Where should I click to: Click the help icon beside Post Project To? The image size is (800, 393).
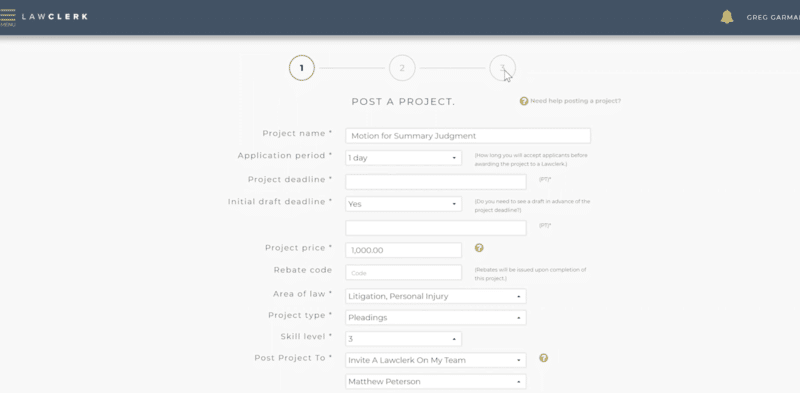coord(543,358)
